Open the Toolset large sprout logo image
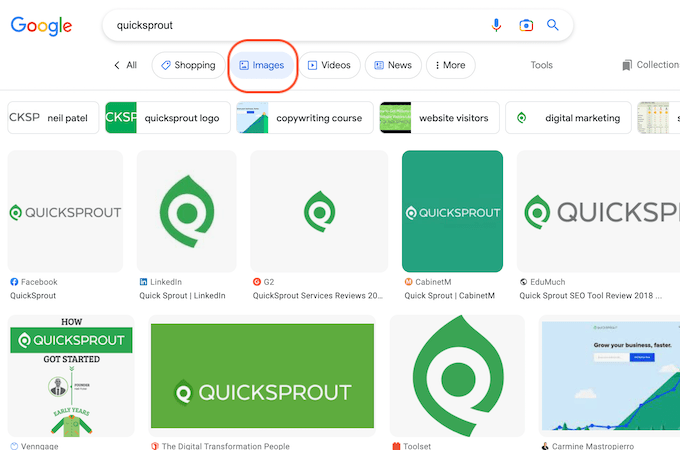Screen dimensions: 680x450 [457, 376]
